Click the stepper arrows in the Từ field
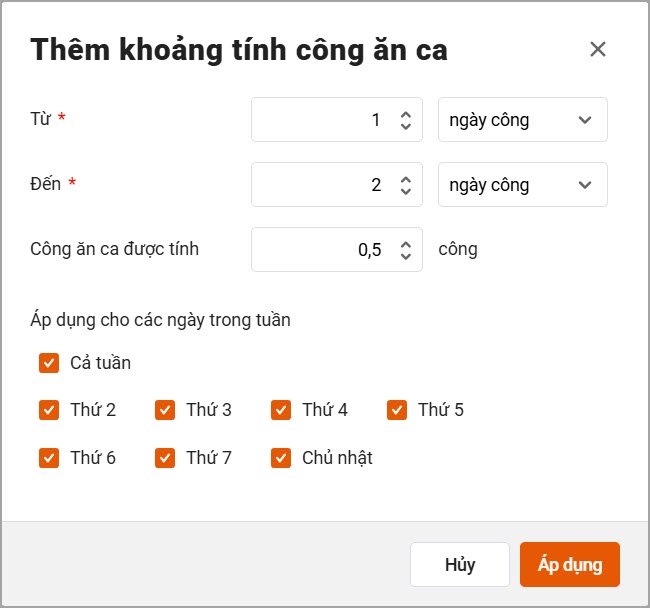The width and height of the screenshot is (650, 608). coord(405,120)
